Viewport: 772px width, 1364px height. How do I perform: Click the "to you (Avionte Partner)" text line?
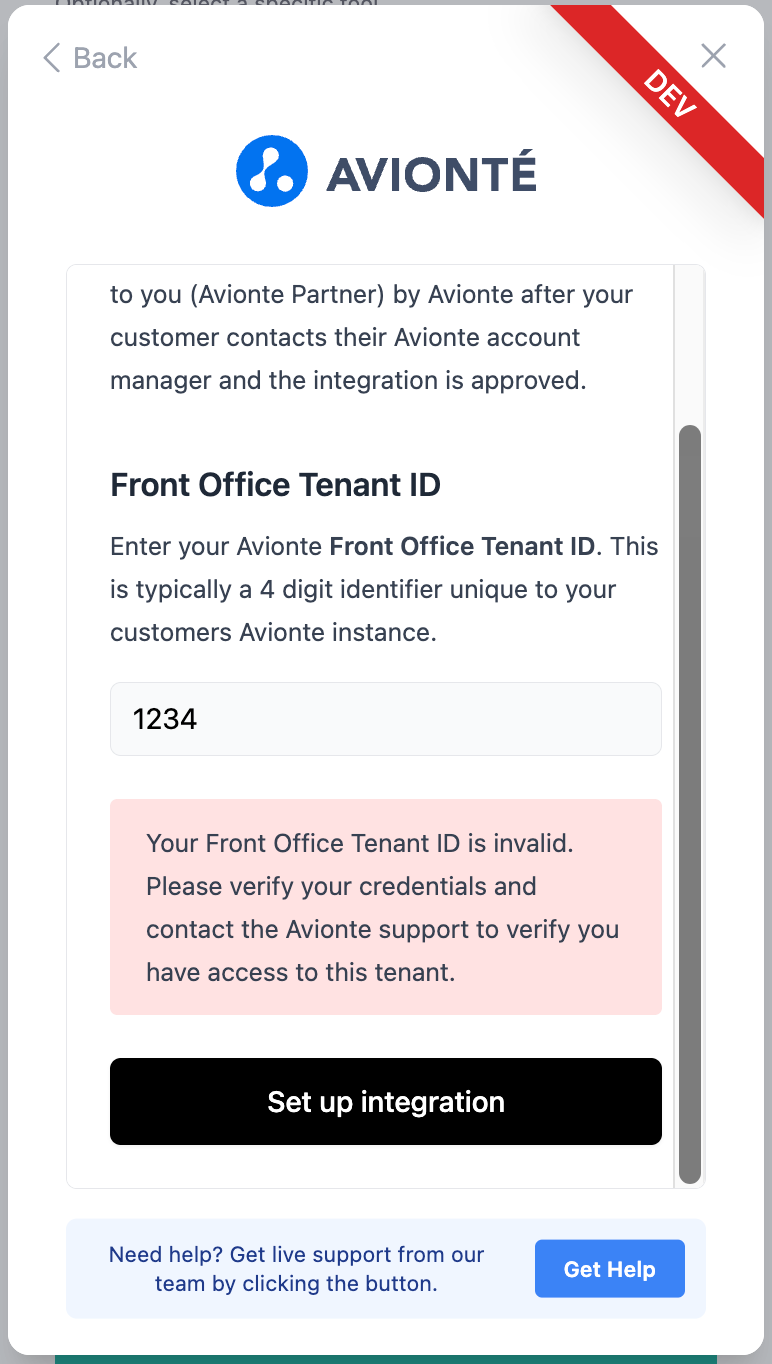pos(371,295)
